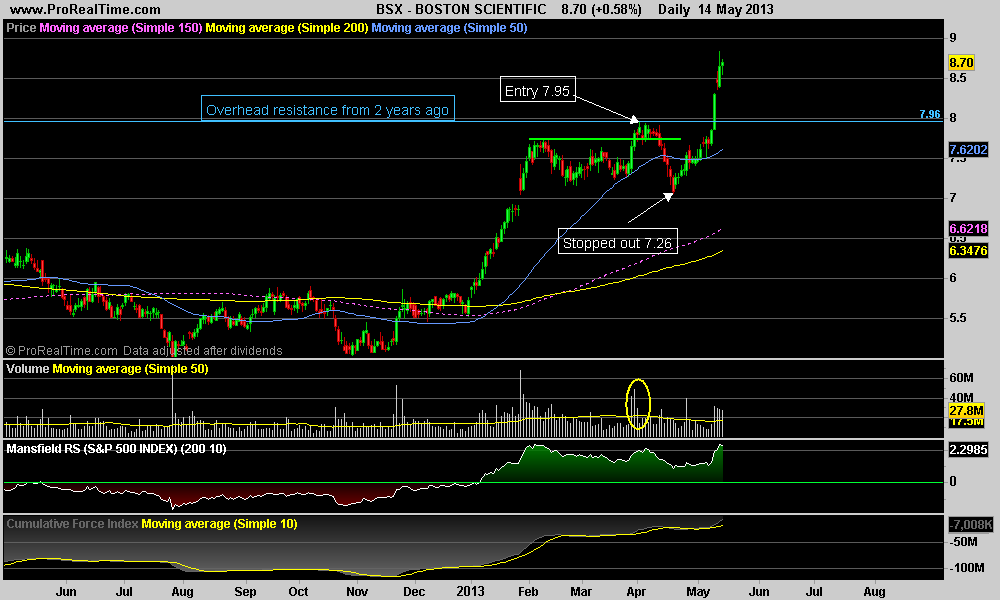Image resolution: width=1000 pixels, height=600 pixels.
Task: Select the price panel's Moving average (Simple 50)
Action: [x=450, y=28]
